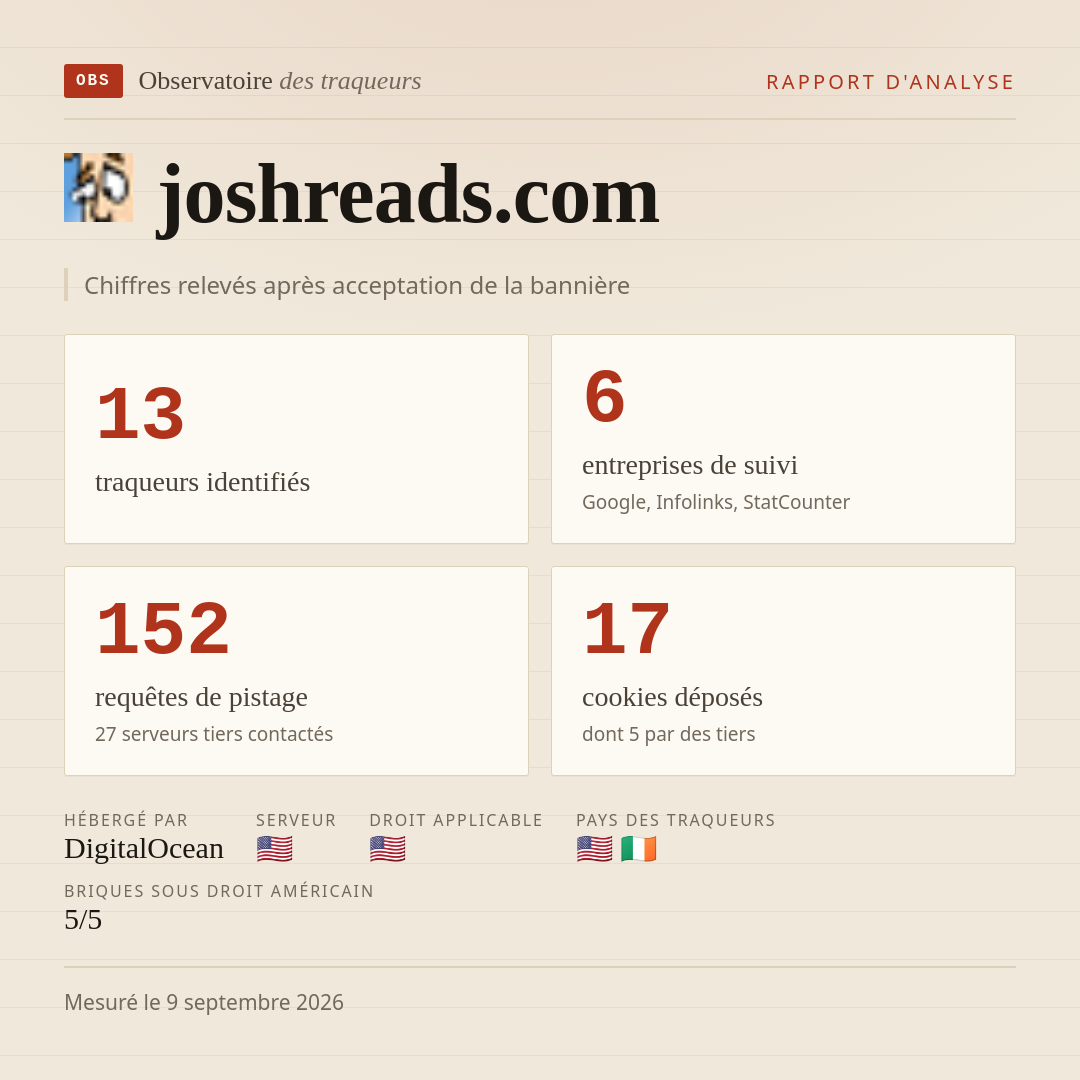Click the cookies déposés label
The width and height of the screenshot is (1080, 1080).
(x=672, y=697)
